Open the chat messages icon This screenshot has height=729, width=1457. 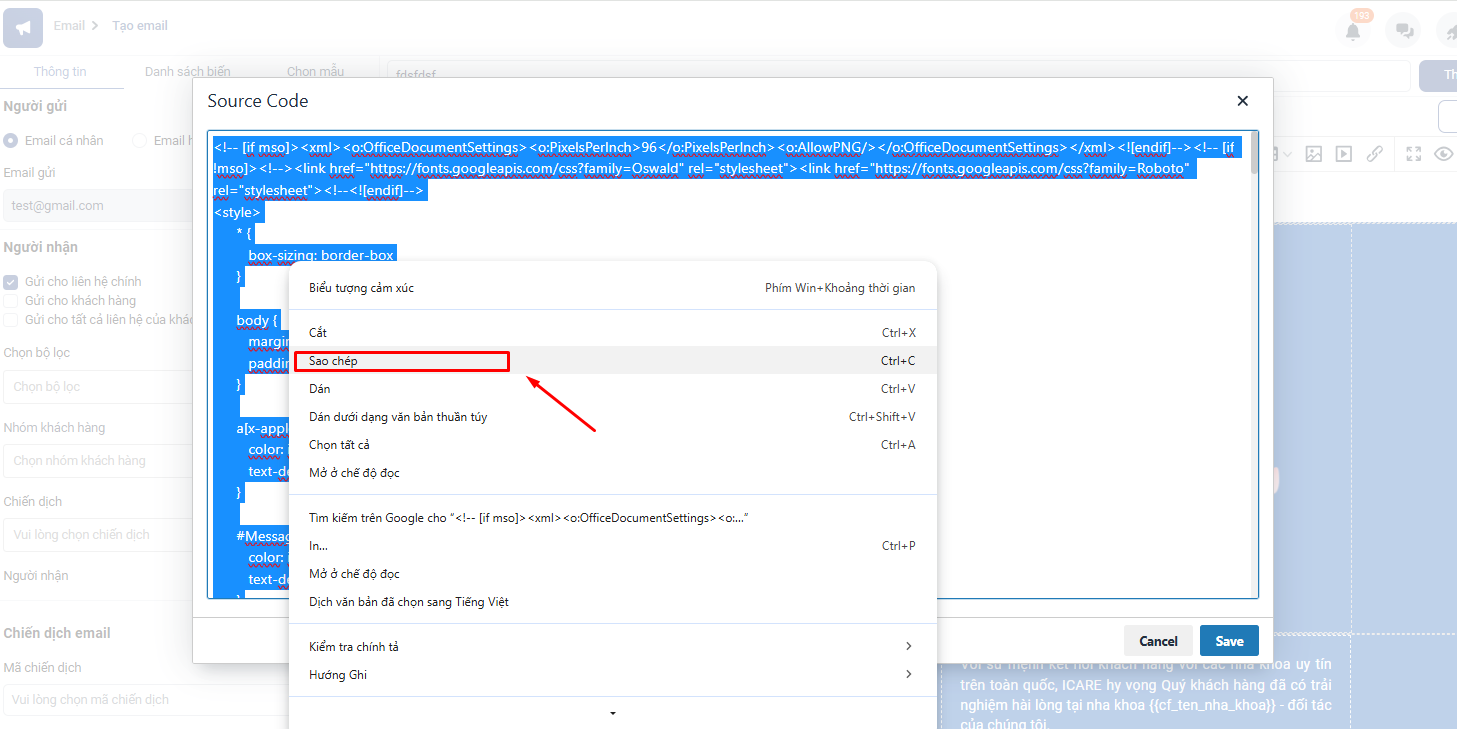(x=1403, y=31)
